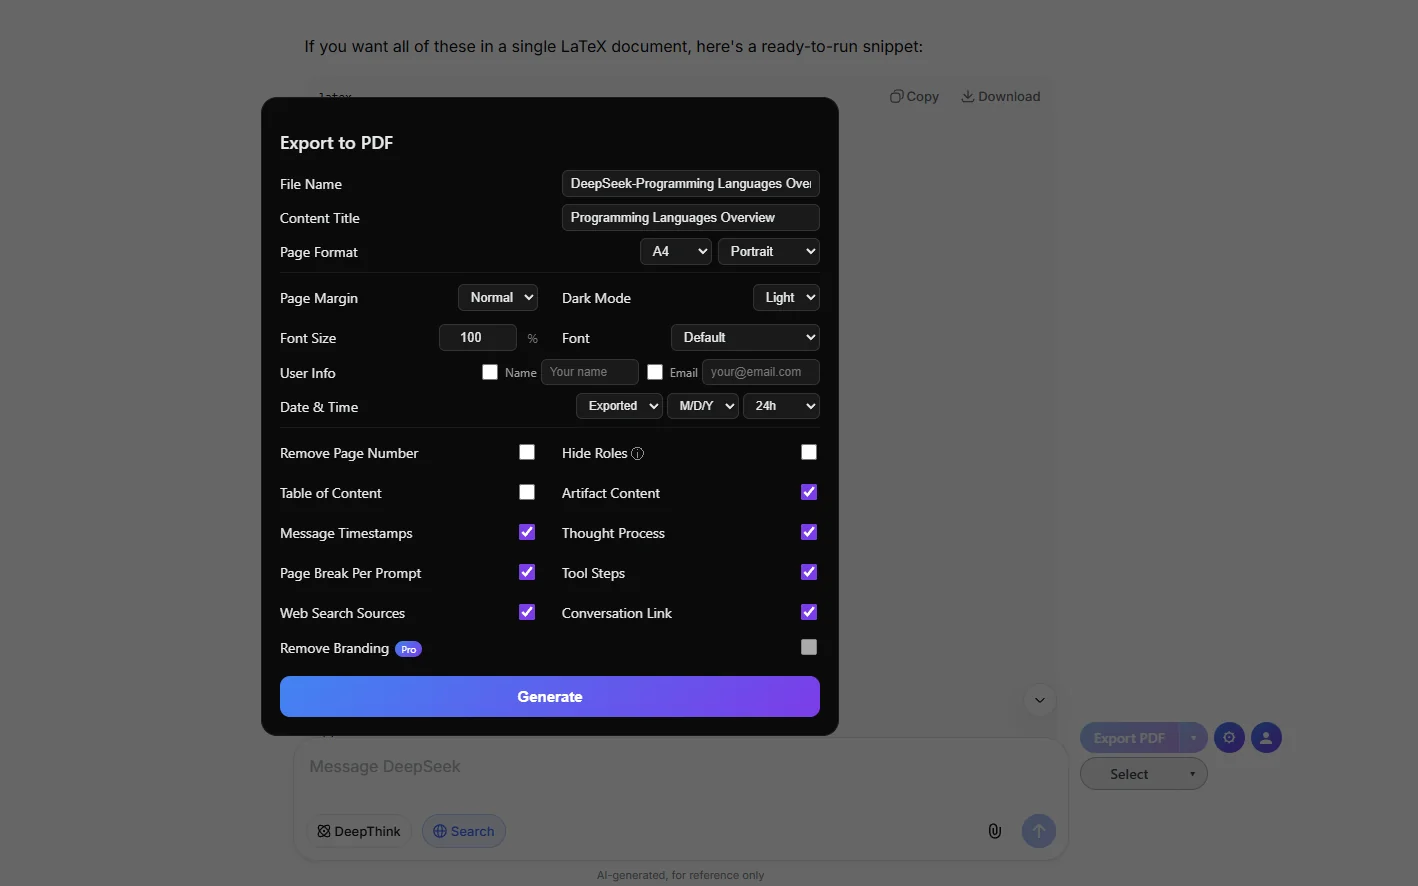
Task: Open the Page Margin Normal dropdown
Action: 498,297
